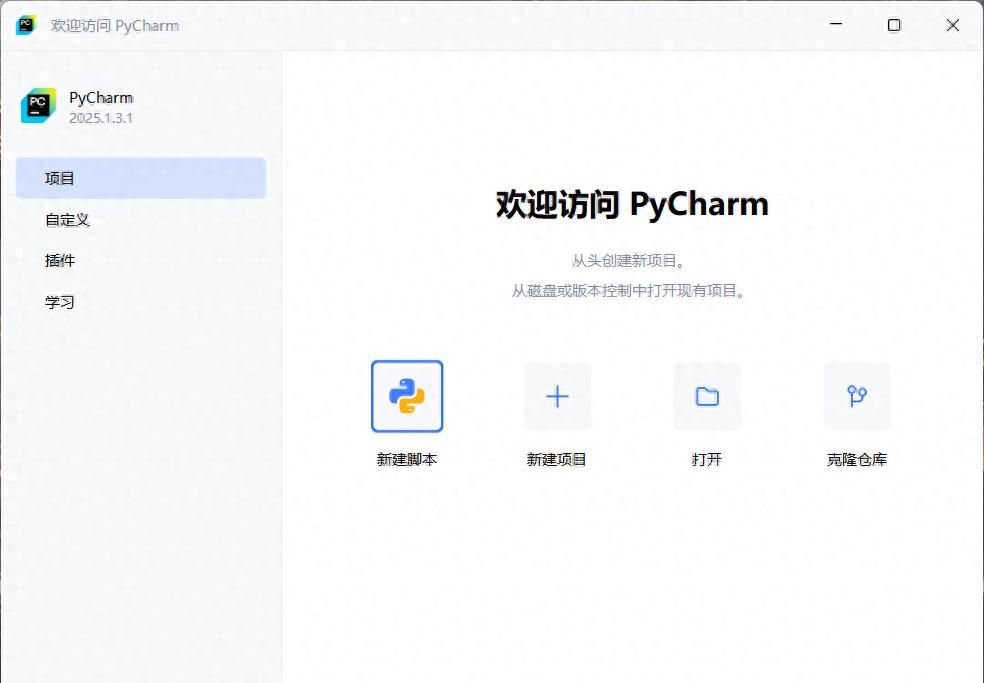Screen dimensions: 984x683
Task: Click the clone repository icon on the far right
Action: coord(856,396)
